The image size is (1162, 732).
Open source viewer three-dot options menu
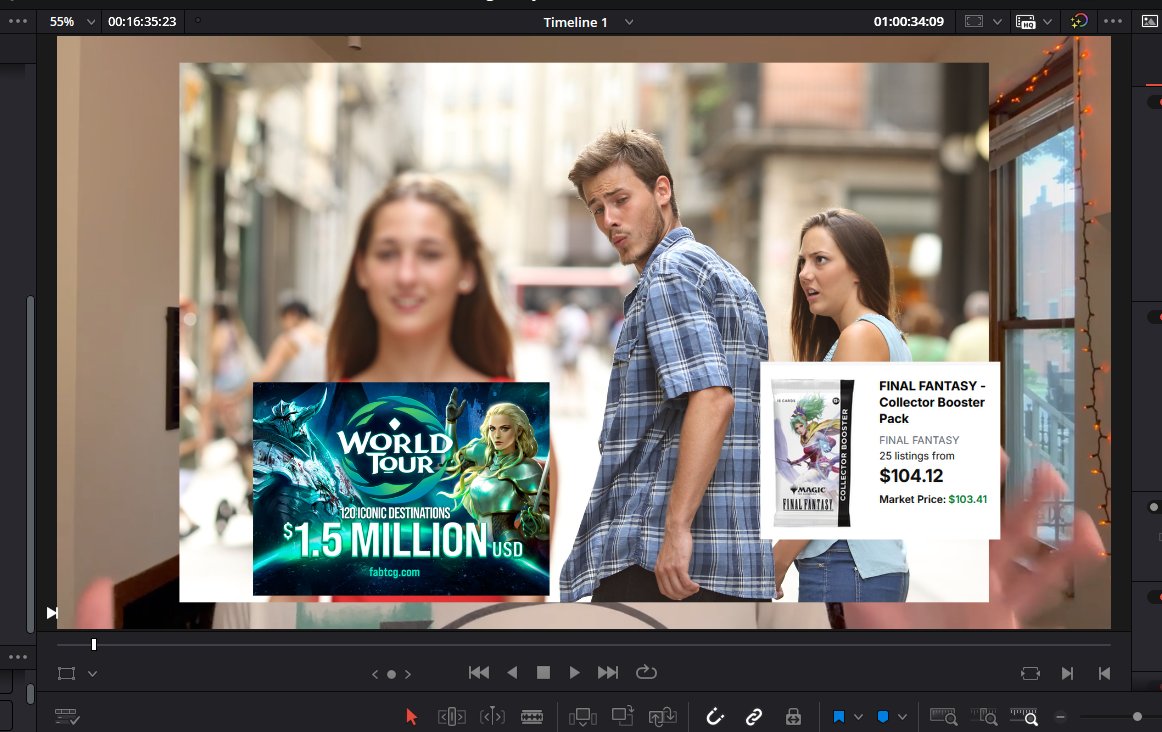click(18, 21)
